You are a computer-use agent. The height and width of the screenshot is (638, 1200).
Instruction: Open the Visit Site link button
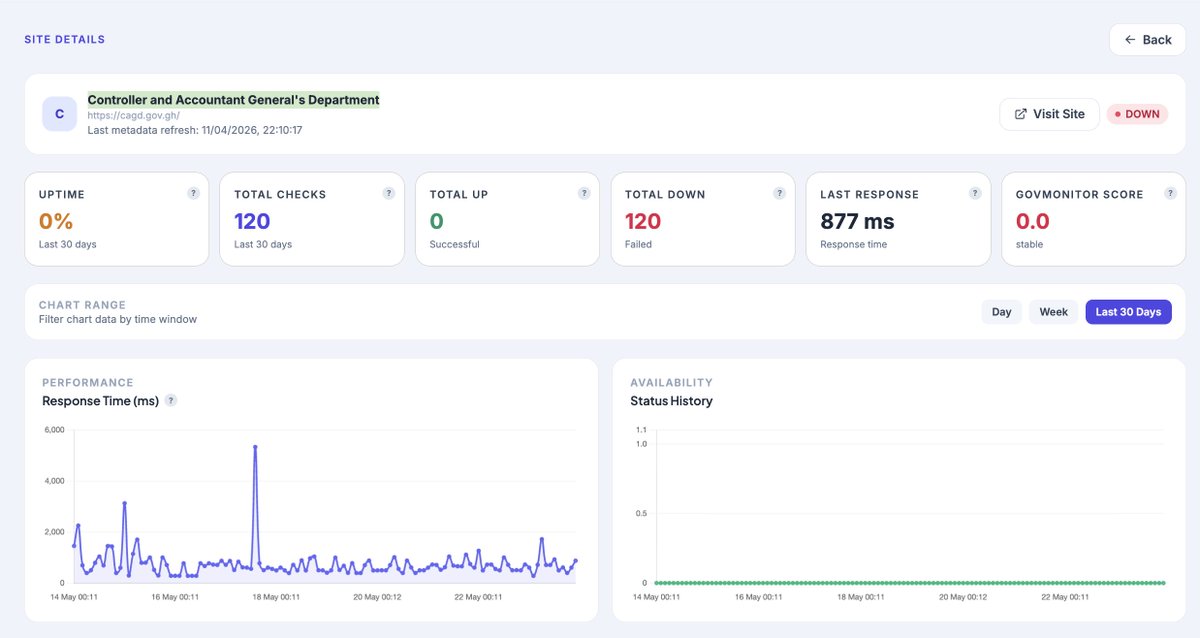click(1049, 114)
